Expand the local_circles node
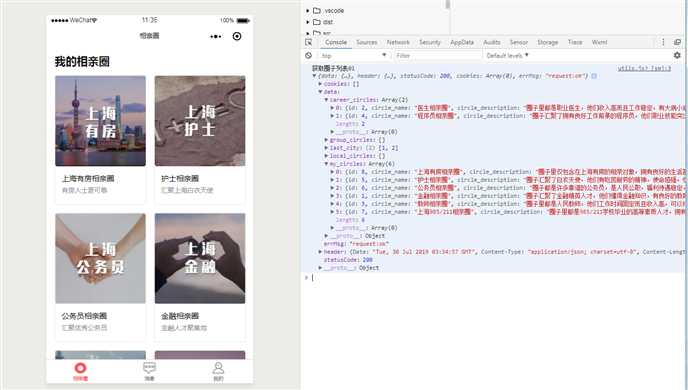The width and height of the screenshot is (688, 390). coord(326,156)
